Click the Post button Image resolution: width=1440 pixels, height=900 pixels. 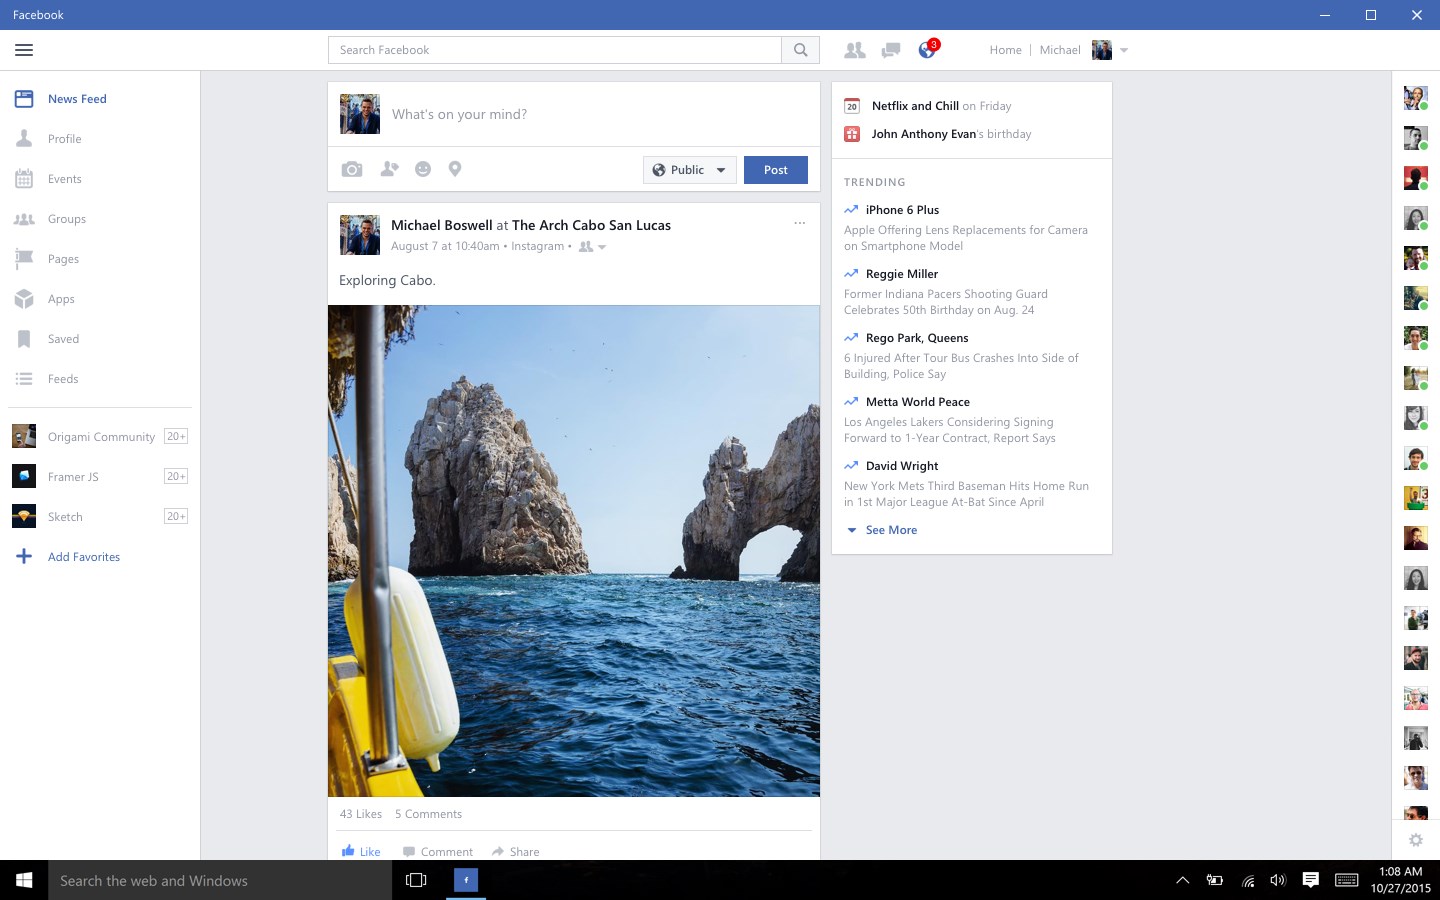click(x=776, y=170)
